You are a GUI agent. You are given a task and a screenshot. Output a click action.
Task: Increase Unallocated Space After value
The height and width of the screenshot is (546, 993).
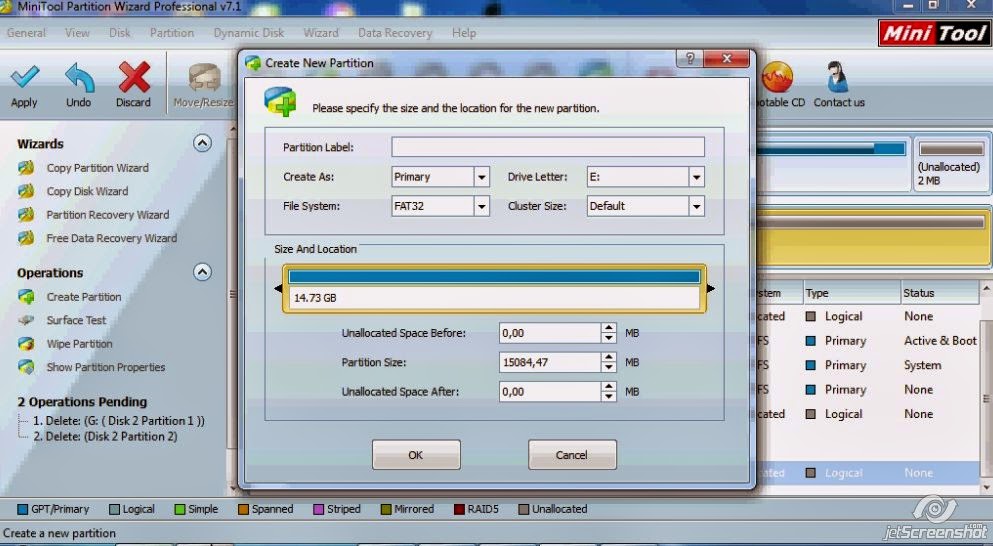coord(609,386)
